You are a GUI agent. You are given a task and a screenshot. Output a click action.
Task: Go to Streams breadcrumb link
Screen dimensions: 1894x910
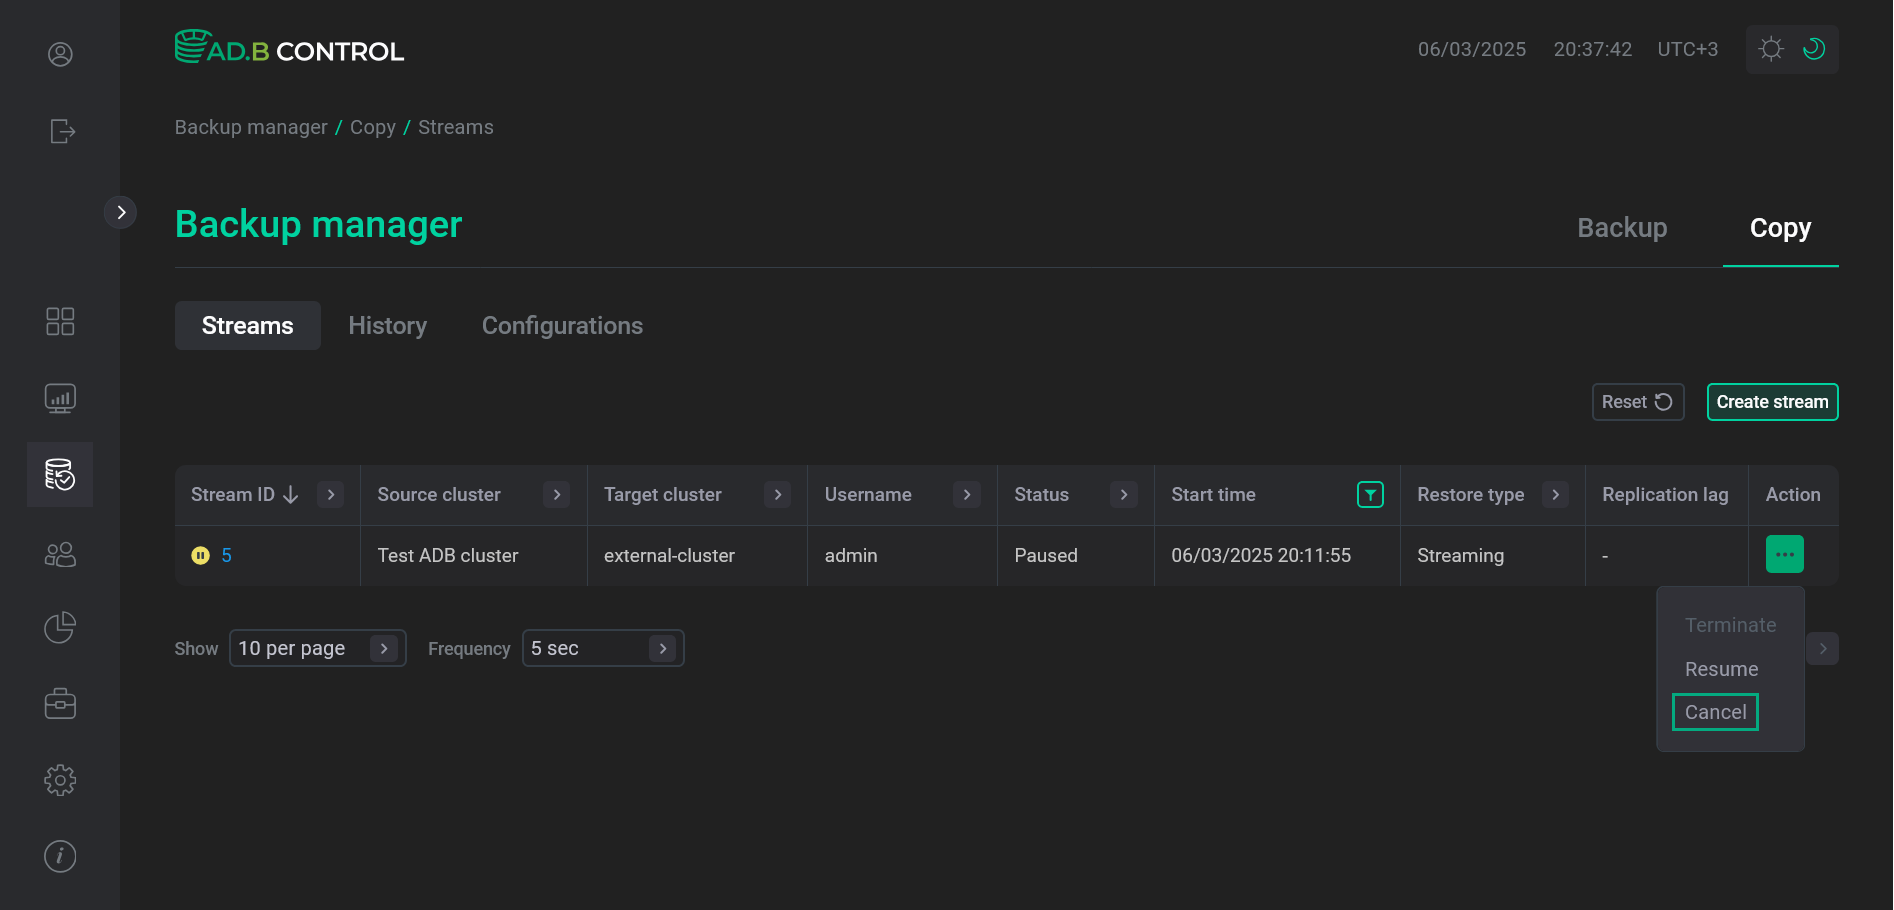[x=456, y=127]
